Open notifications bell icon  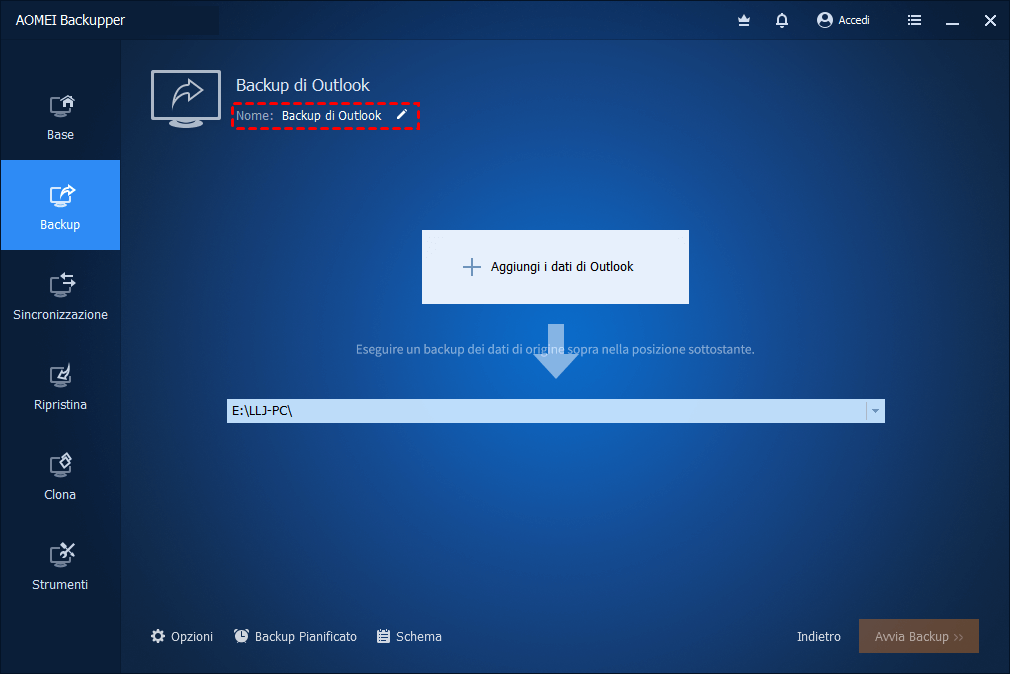click(782, 21)
